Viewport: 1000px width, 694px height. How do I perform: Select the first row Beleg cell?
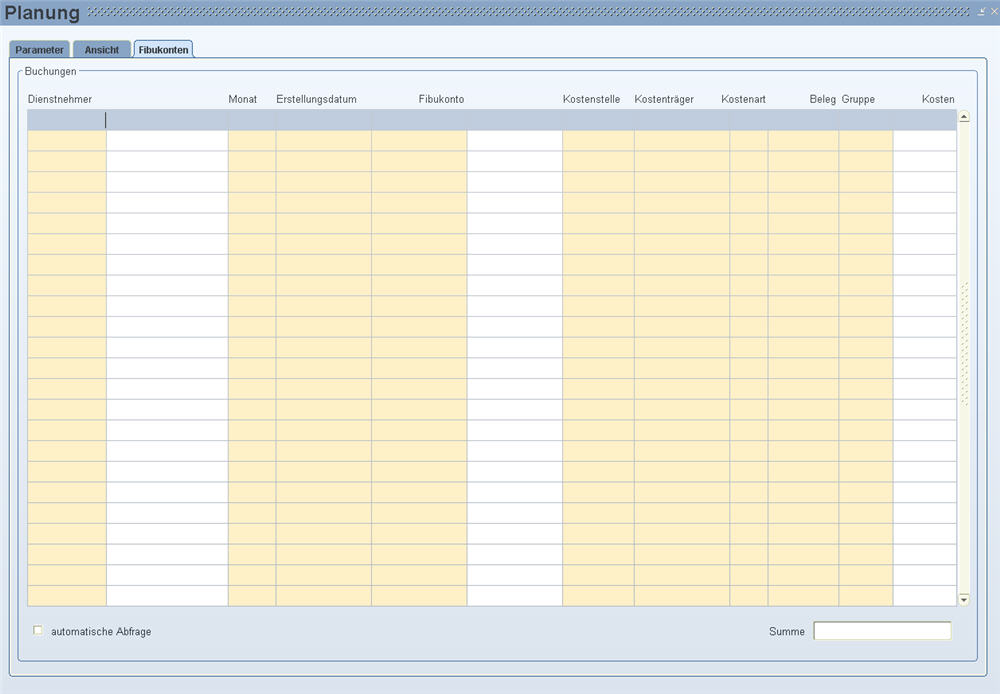pos(803,120)
